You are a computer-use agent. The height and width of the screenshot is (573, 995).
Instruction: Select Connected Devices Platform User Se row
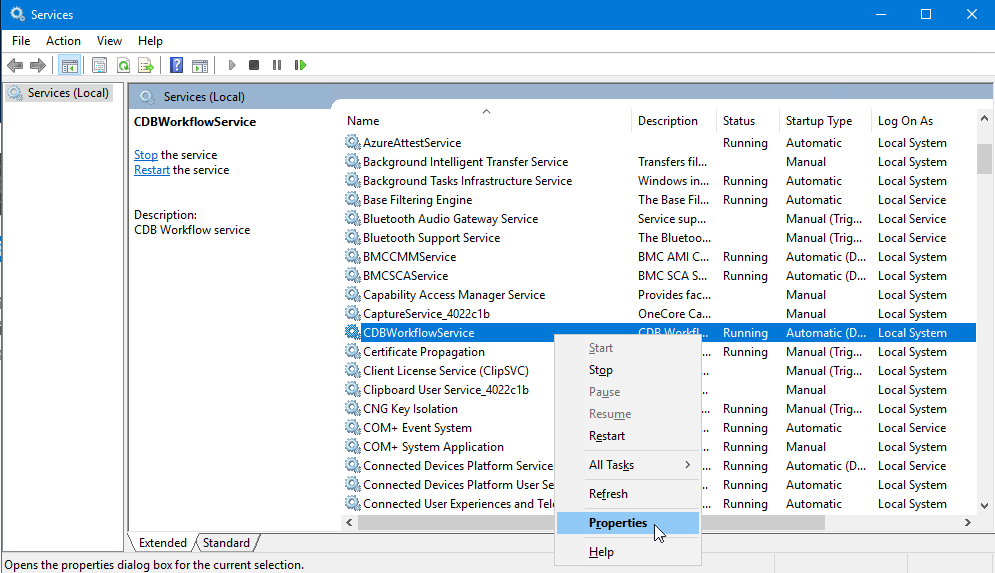tap(660, 485)
